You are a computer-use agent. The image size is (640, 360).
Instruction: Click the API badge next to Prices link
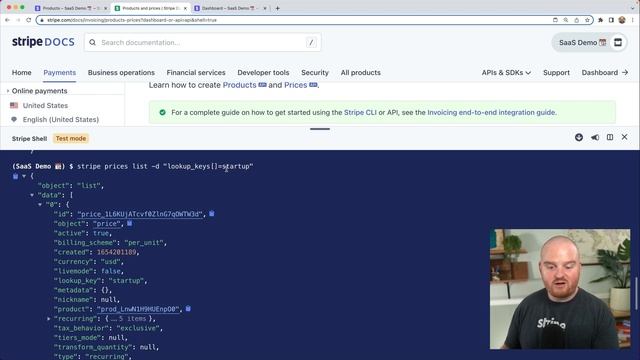tap(313, 85)
